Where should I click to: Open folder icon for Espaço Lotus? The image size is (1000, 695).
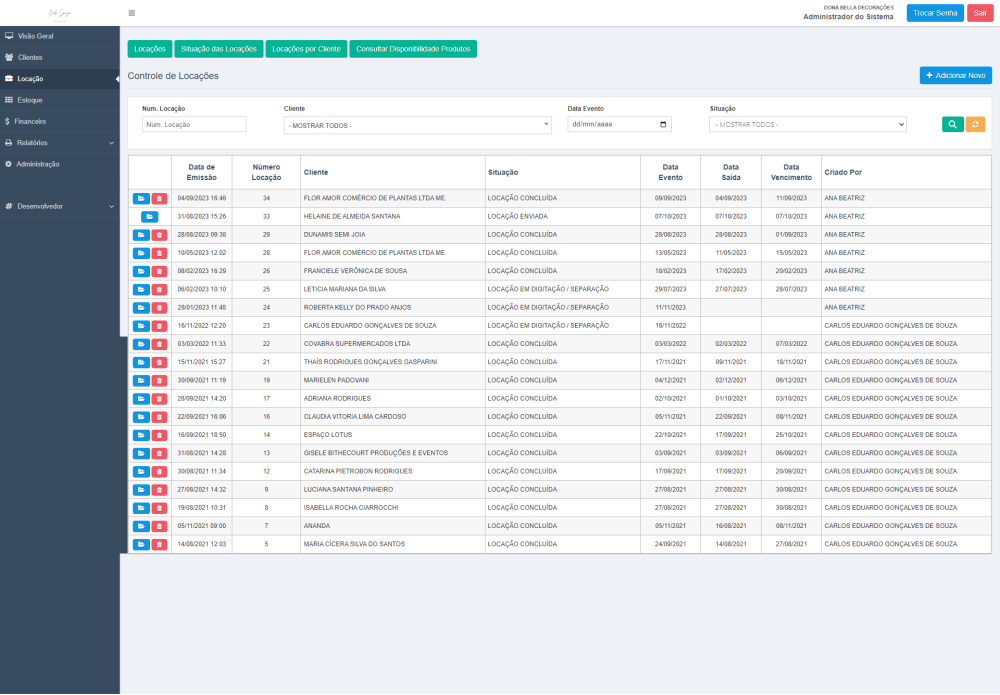tap(141, 435)
